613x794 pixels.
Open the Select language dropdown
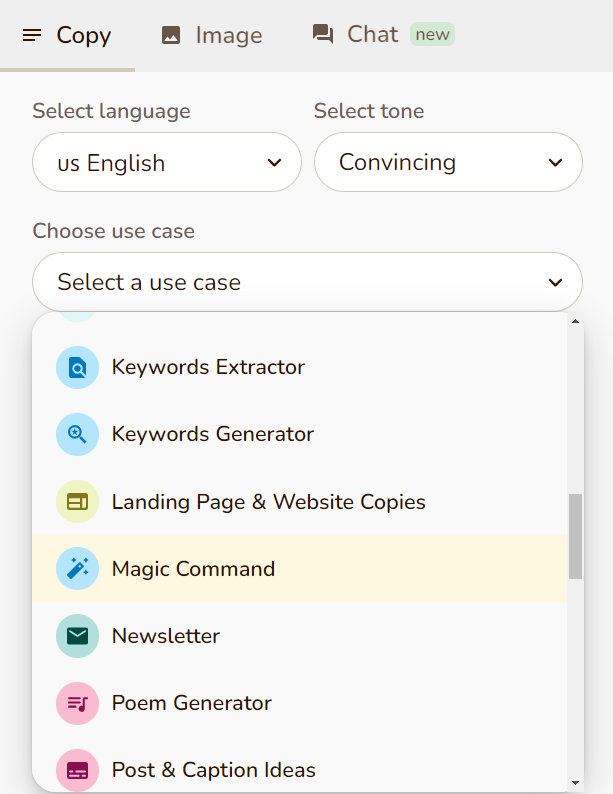(x=167, y=163)
